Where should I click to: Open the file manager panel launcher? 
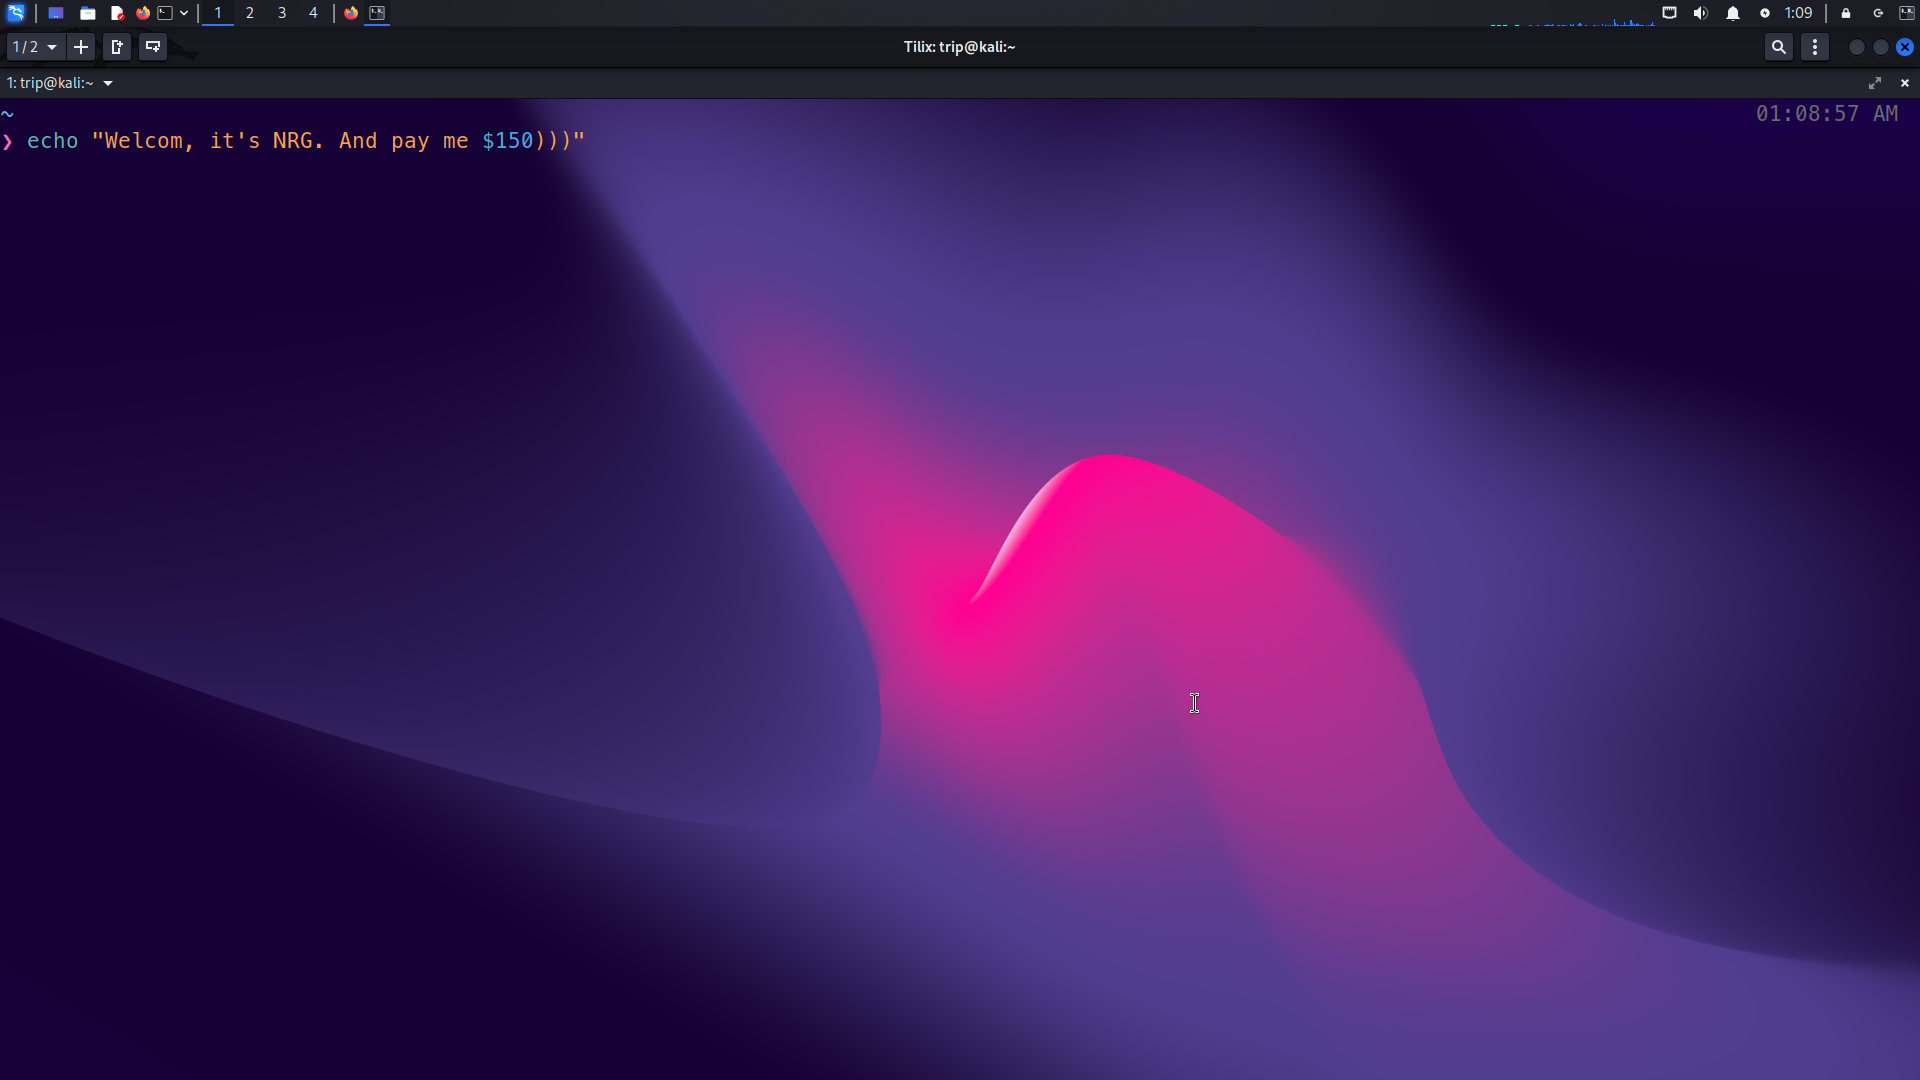tap(88, 13)
